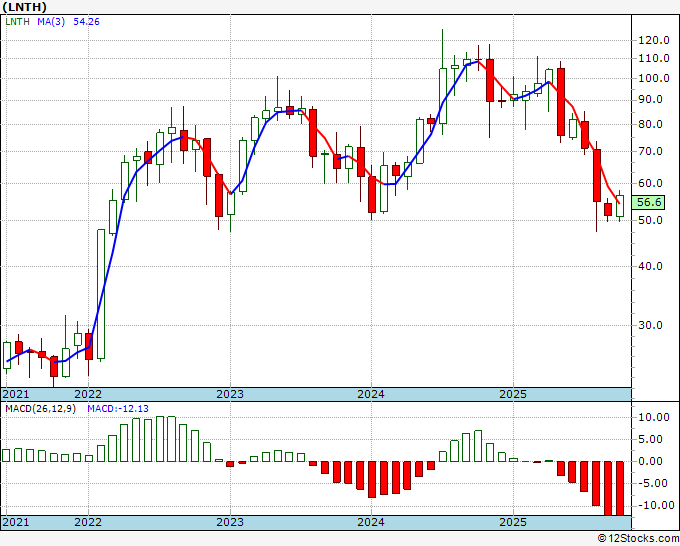Screen dimensions: 680x546
Task: Click 2024 on the price chart timeline
Action: pyautogui.click(x=371, y=394)
